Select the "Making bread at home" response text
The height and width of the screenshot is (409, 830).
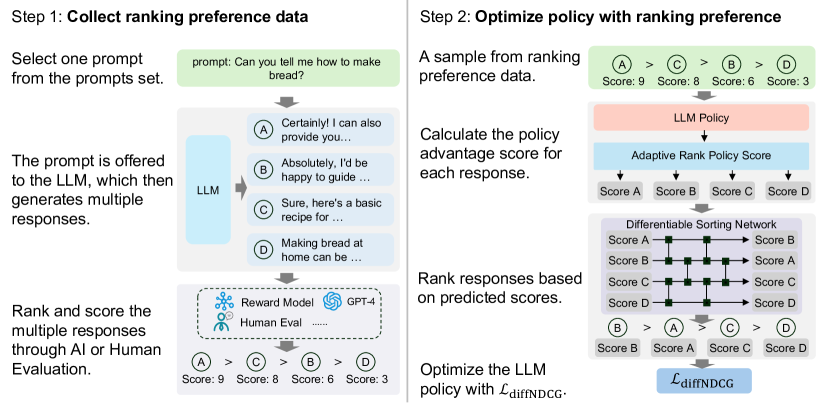[x=322, y=249]
